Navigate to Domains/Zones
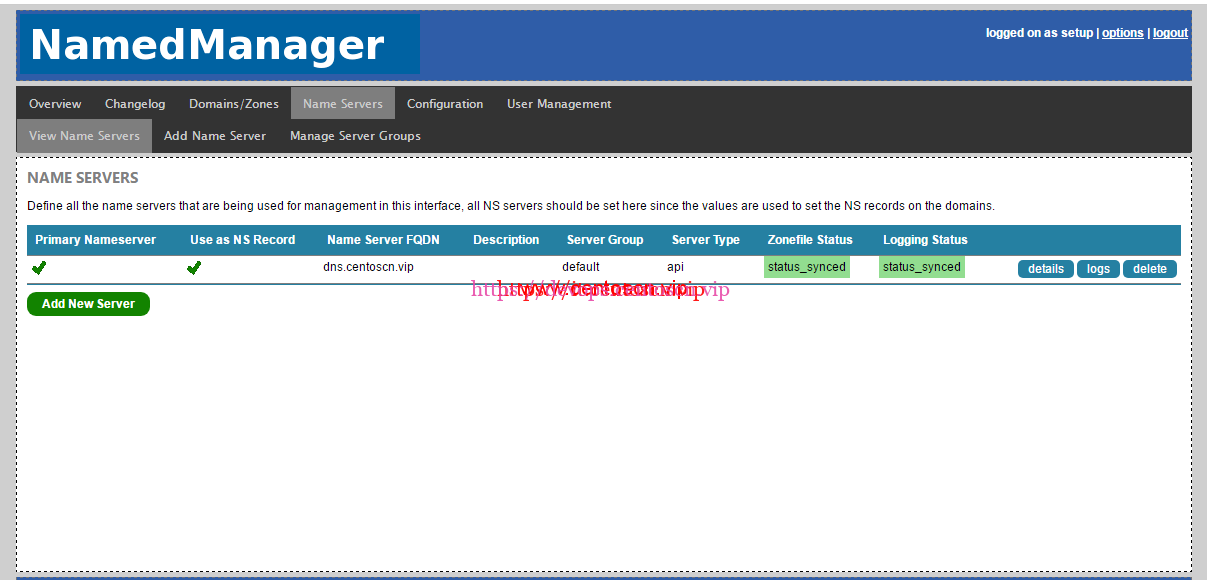The height and width of the screenshot is (580, 1207). [x=234, y=104]
